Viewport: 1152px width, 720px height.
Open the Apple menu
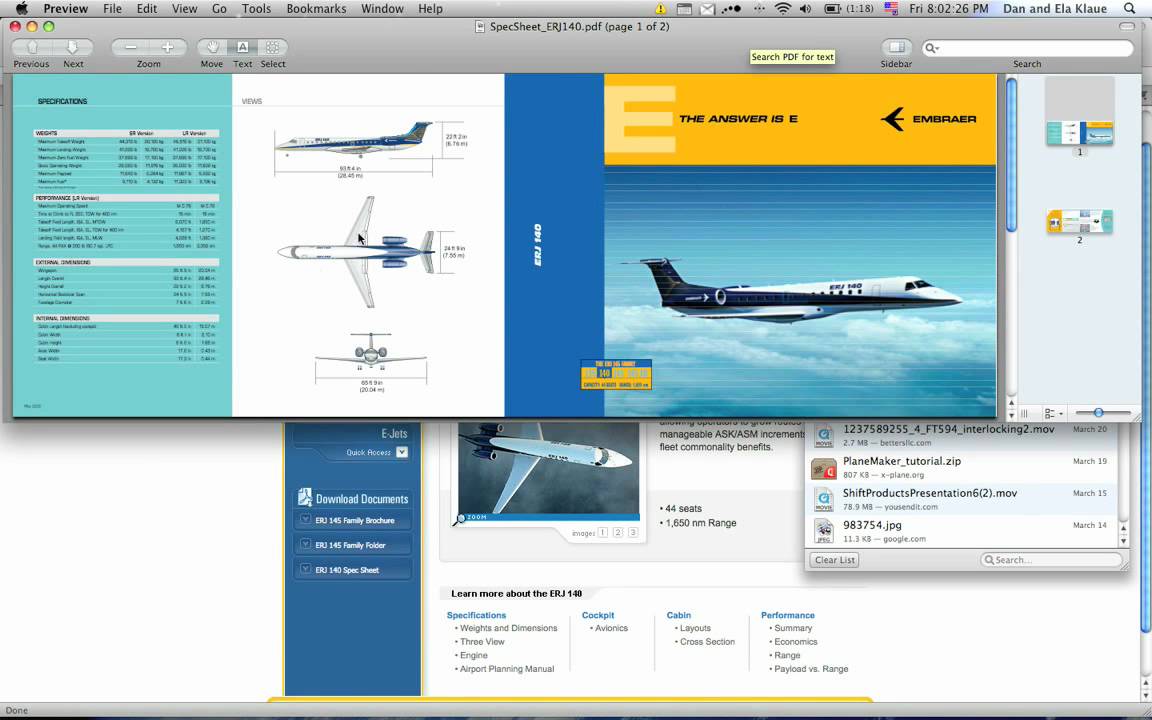(21, 9)
